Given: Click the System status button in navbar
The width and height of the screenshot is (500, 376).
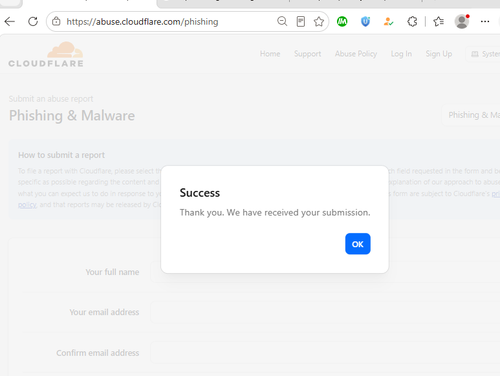Looking at the screenshot, I should (x=483, y=54).
